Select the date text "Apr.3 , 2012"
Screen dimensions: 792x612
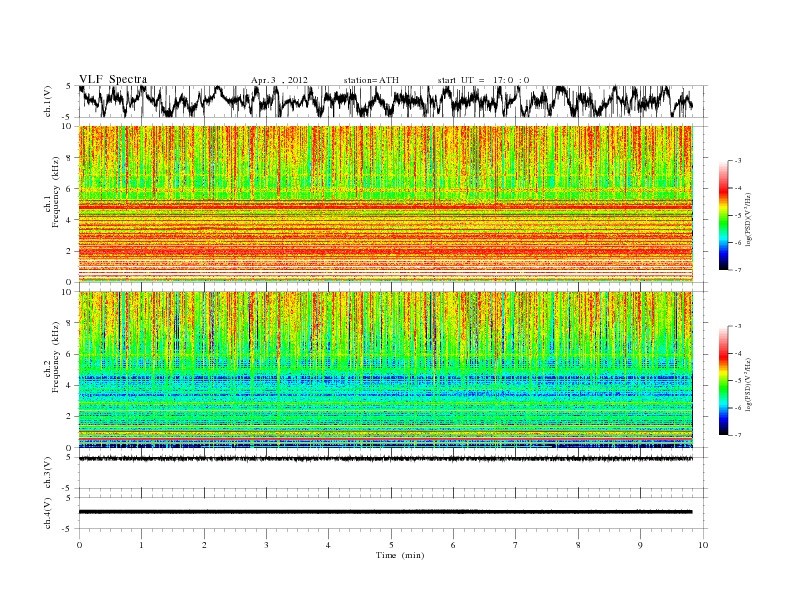[279, 80]
